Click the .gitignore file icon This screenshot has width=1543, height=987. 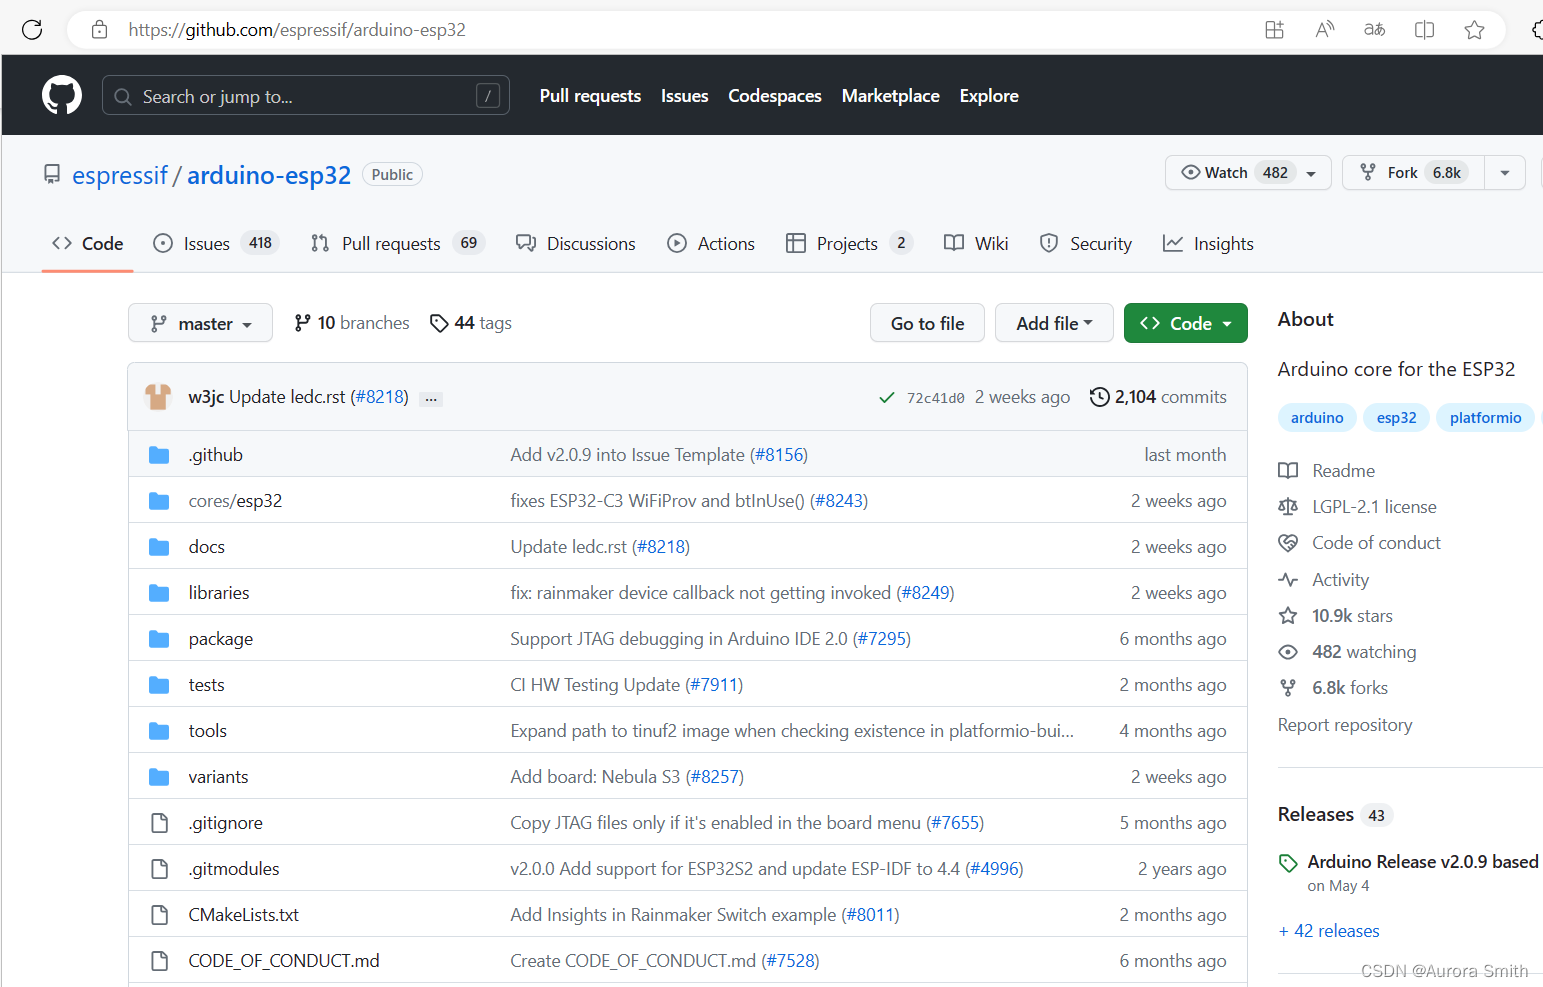pyautogui.click(x=159, y=823)
